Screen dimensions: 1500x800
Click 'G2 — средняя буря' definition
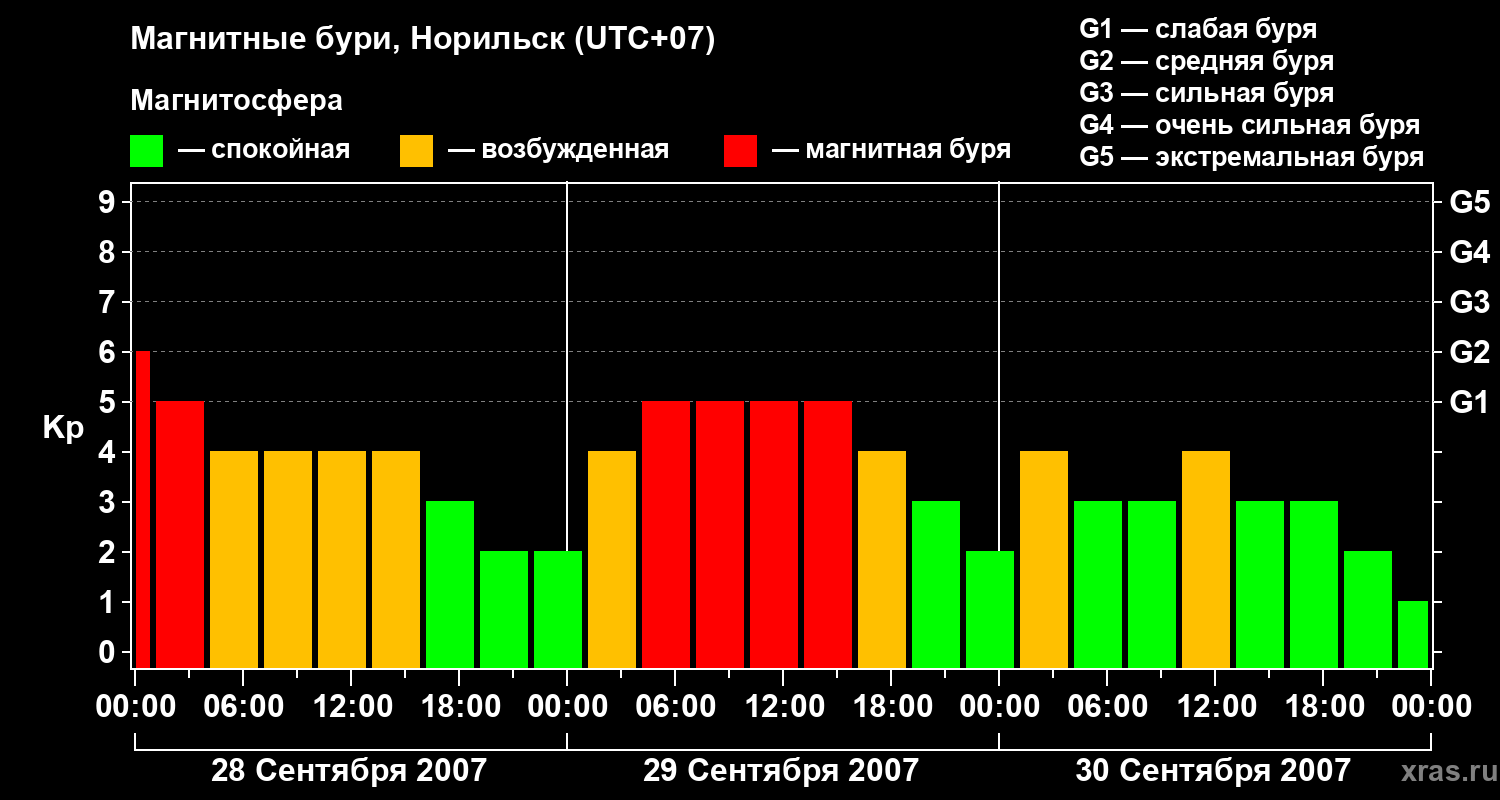point(1207,61)
